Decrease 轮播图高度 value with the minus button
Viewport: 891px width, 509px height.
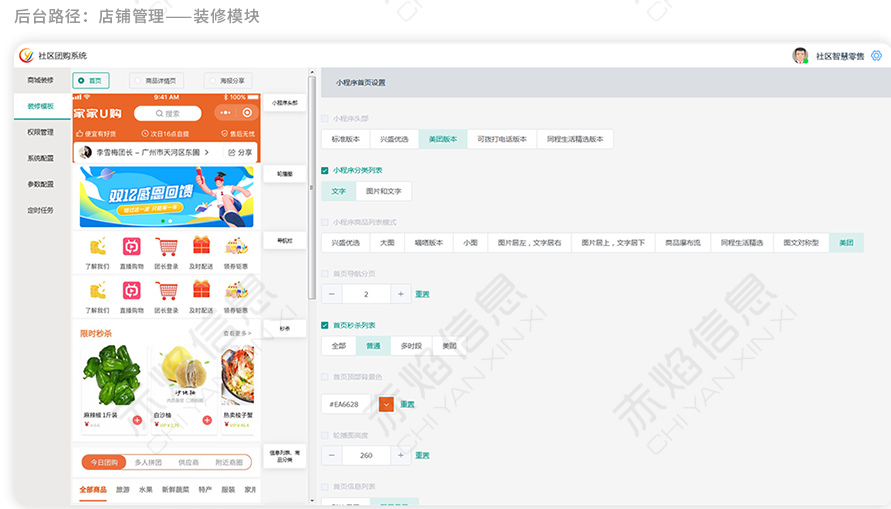332,456
